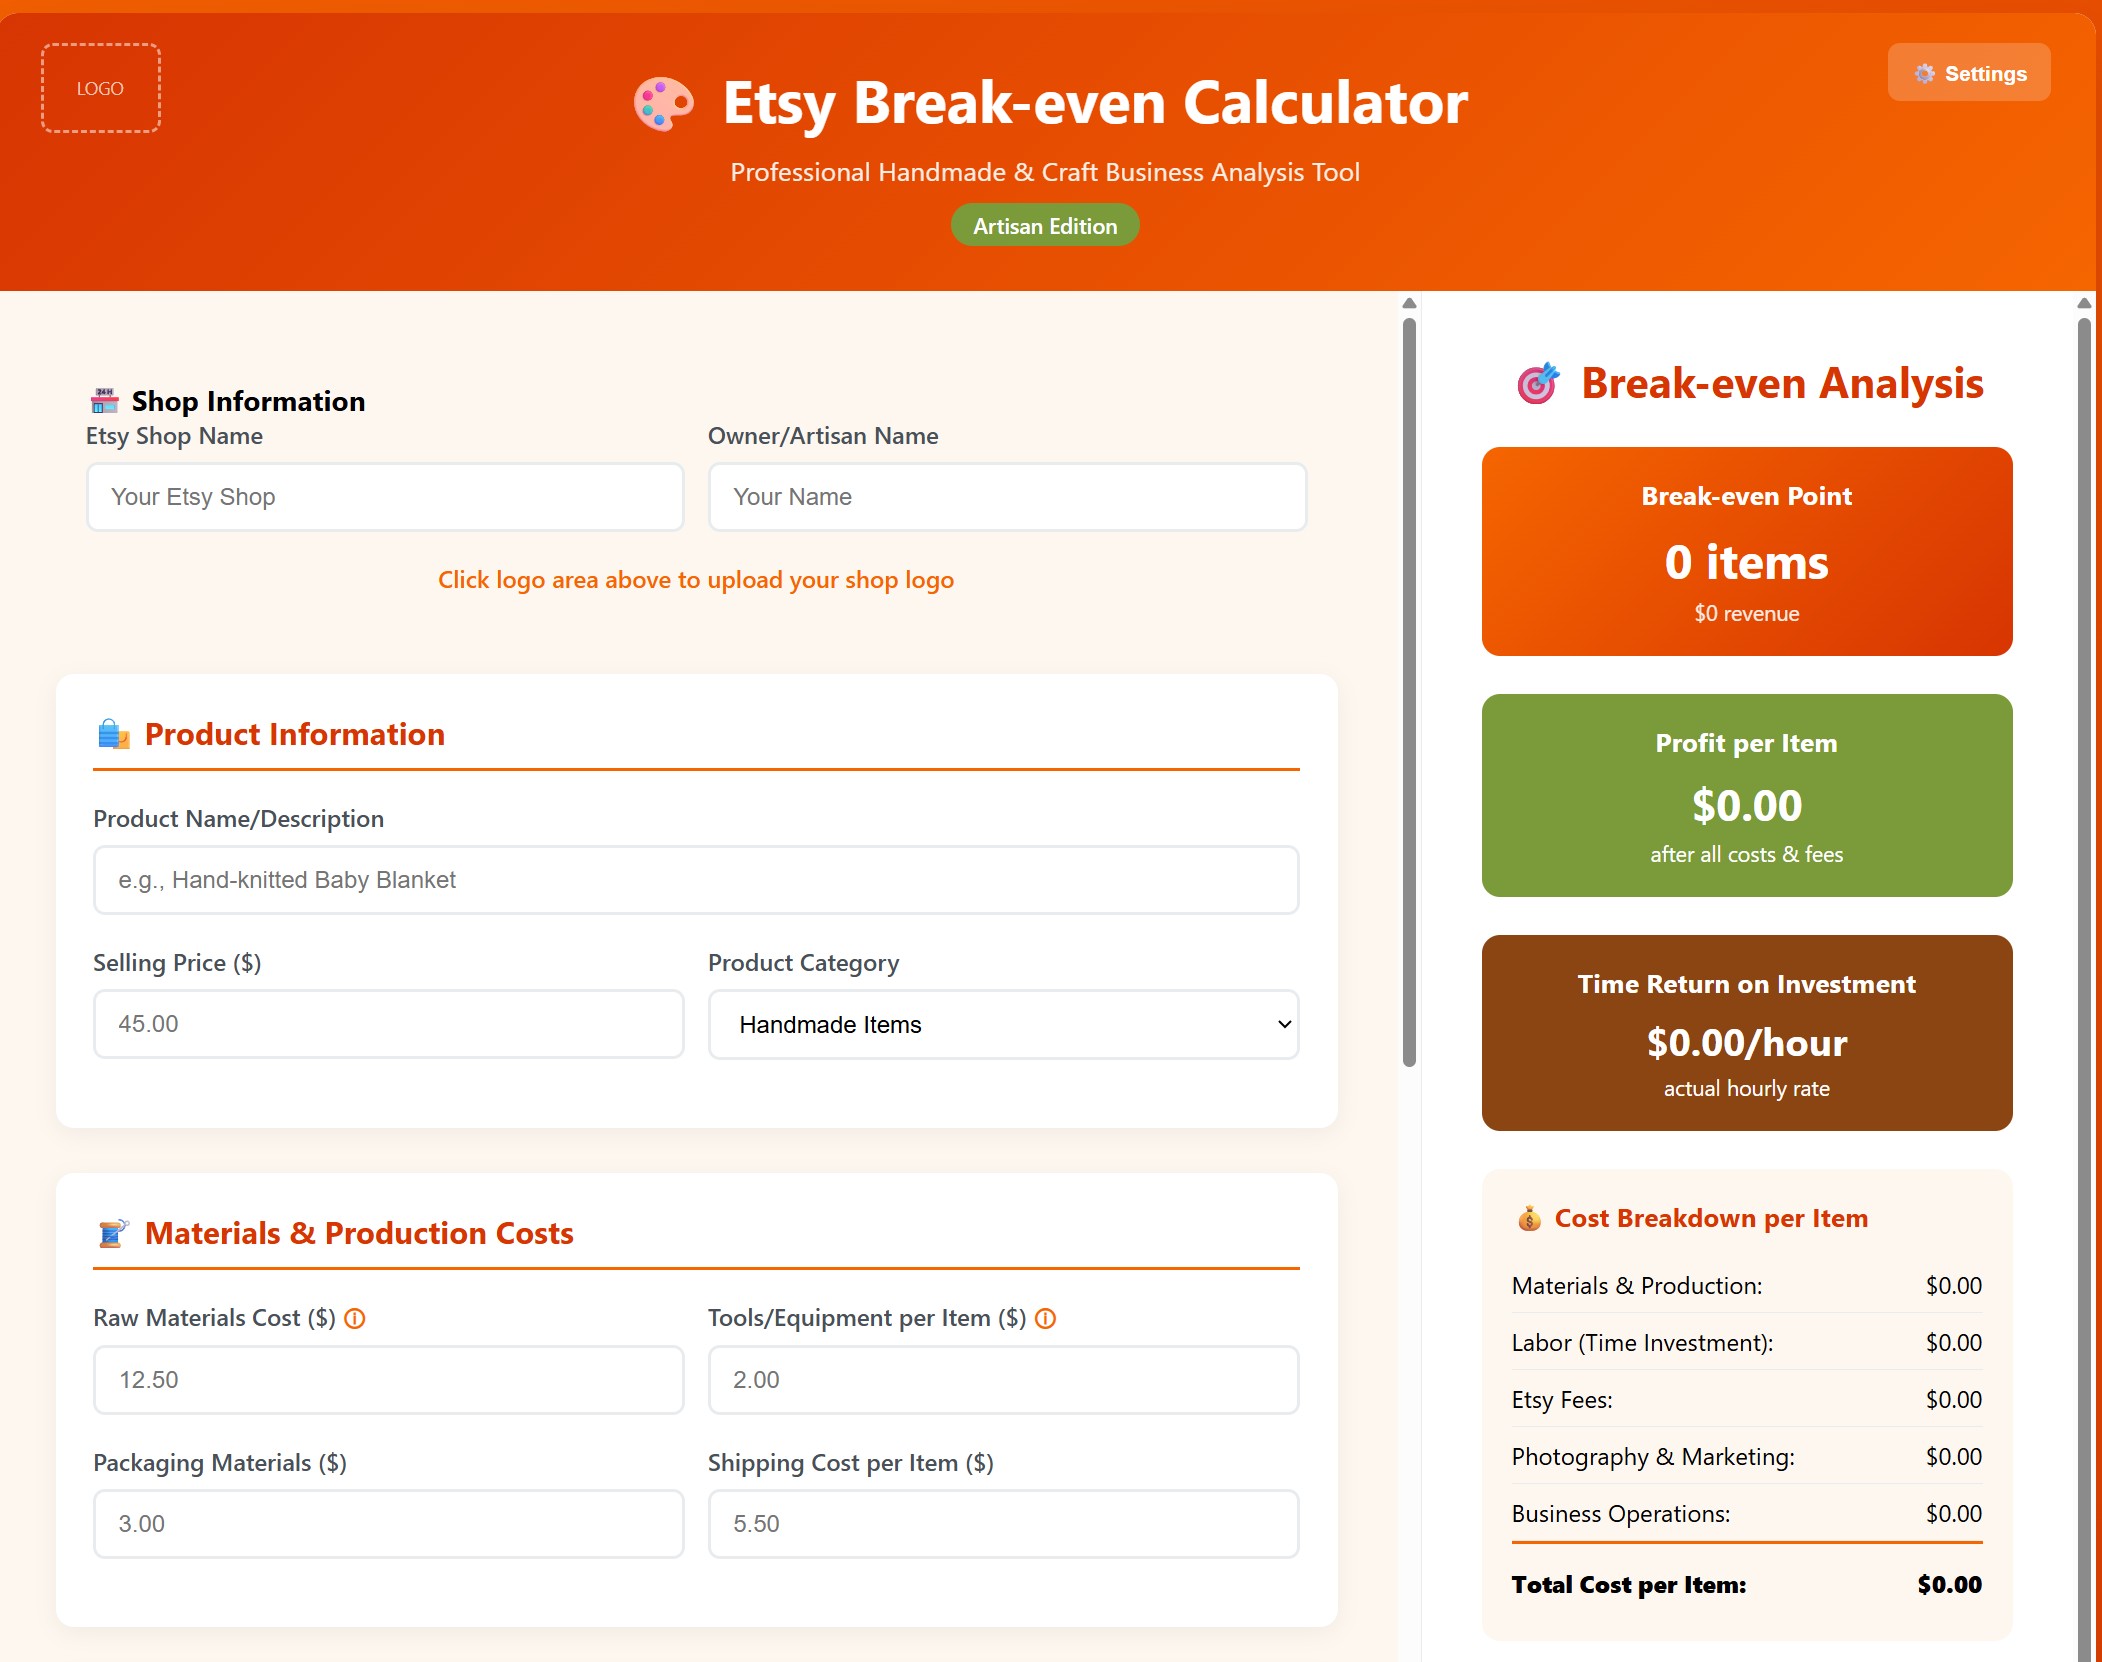
Task: Click the storefront icon beside Shop Information
Action: 105,399
